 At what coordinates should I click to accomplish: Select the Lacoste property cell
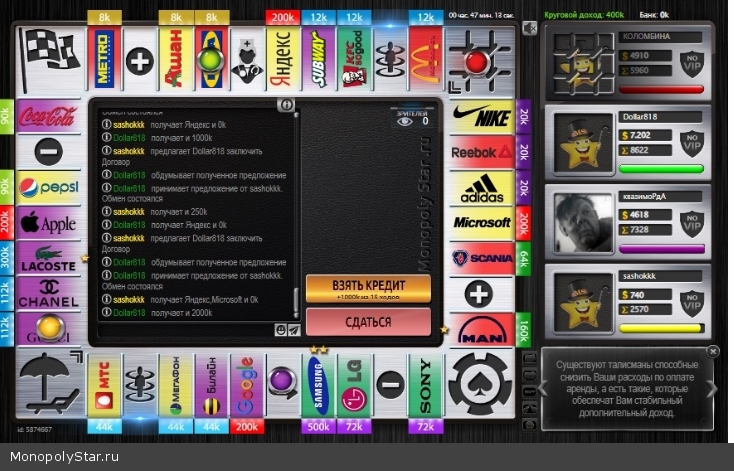click(49, 258)
